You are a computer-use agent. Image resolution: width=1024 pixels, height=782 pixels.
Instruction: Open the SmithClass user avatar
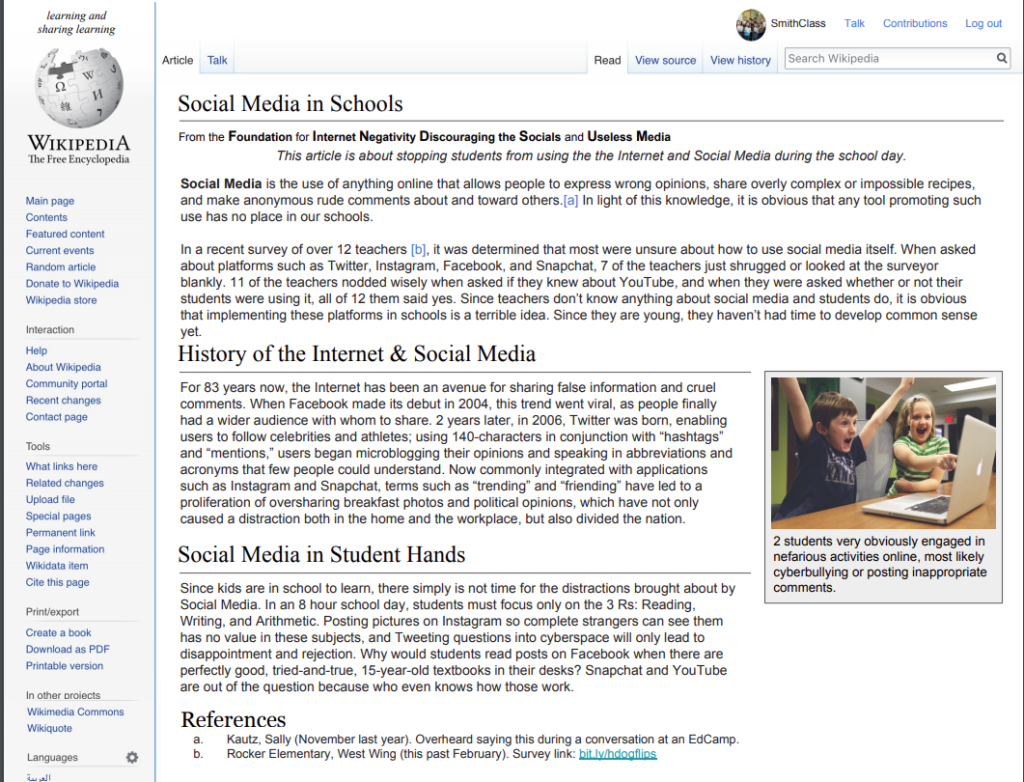pos(750,25)
